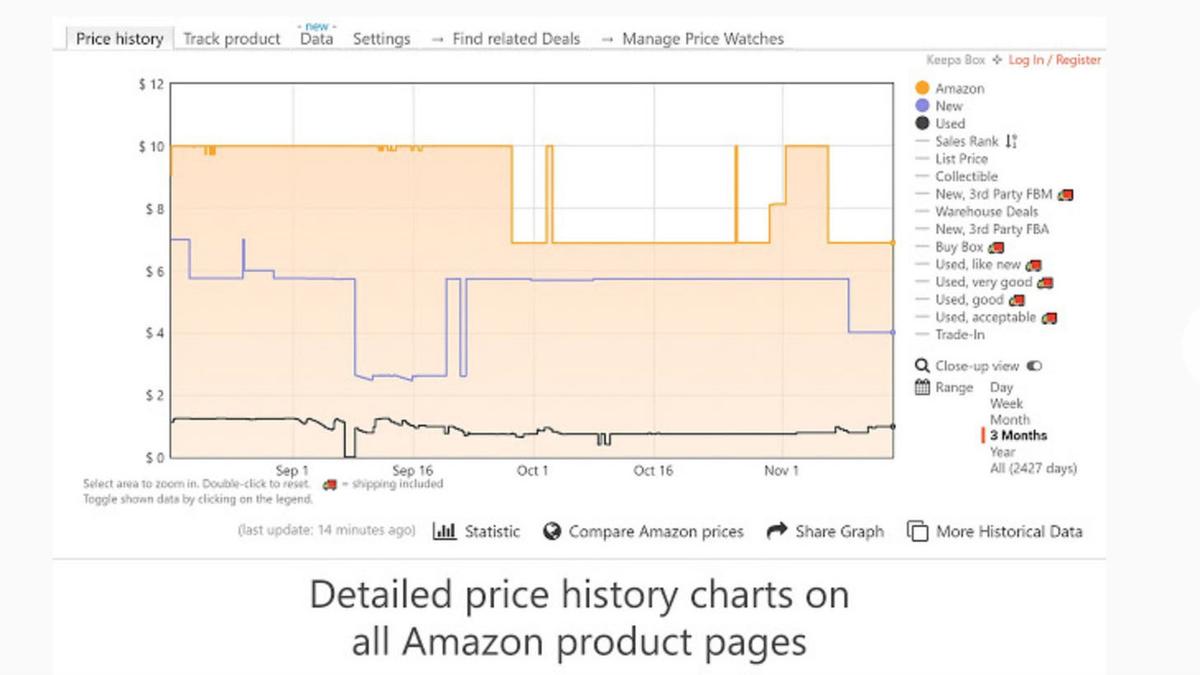Switch to the Track product tab
Viewport: 1200px width, 675px height.
pyautogui.click(x=232, y=39)
